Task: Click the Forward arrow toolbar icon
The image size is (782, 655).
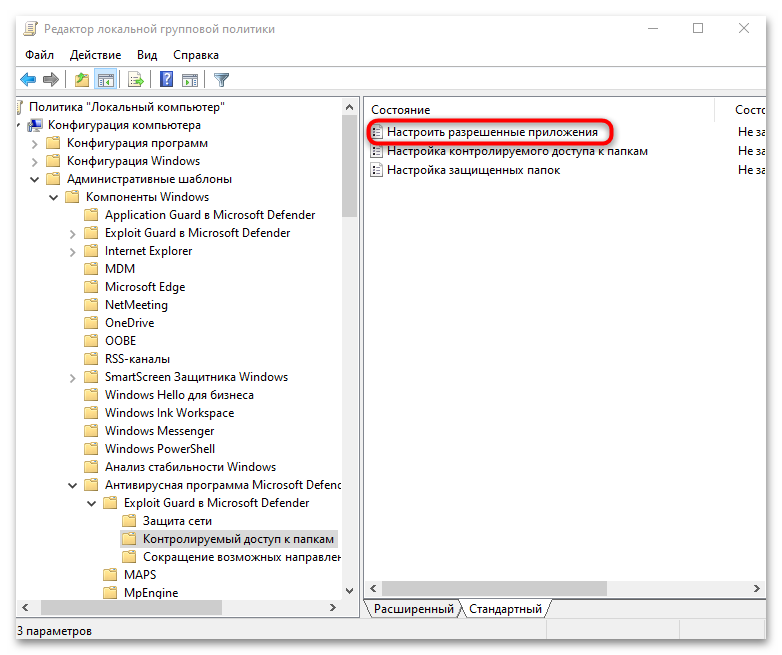Action: coord(51,79)
